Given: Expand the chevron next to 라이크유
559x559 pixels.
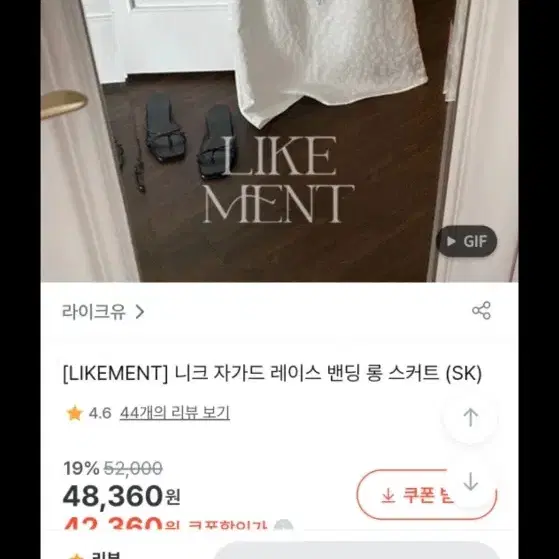Looking at the screenshot, I should [140, 312].
